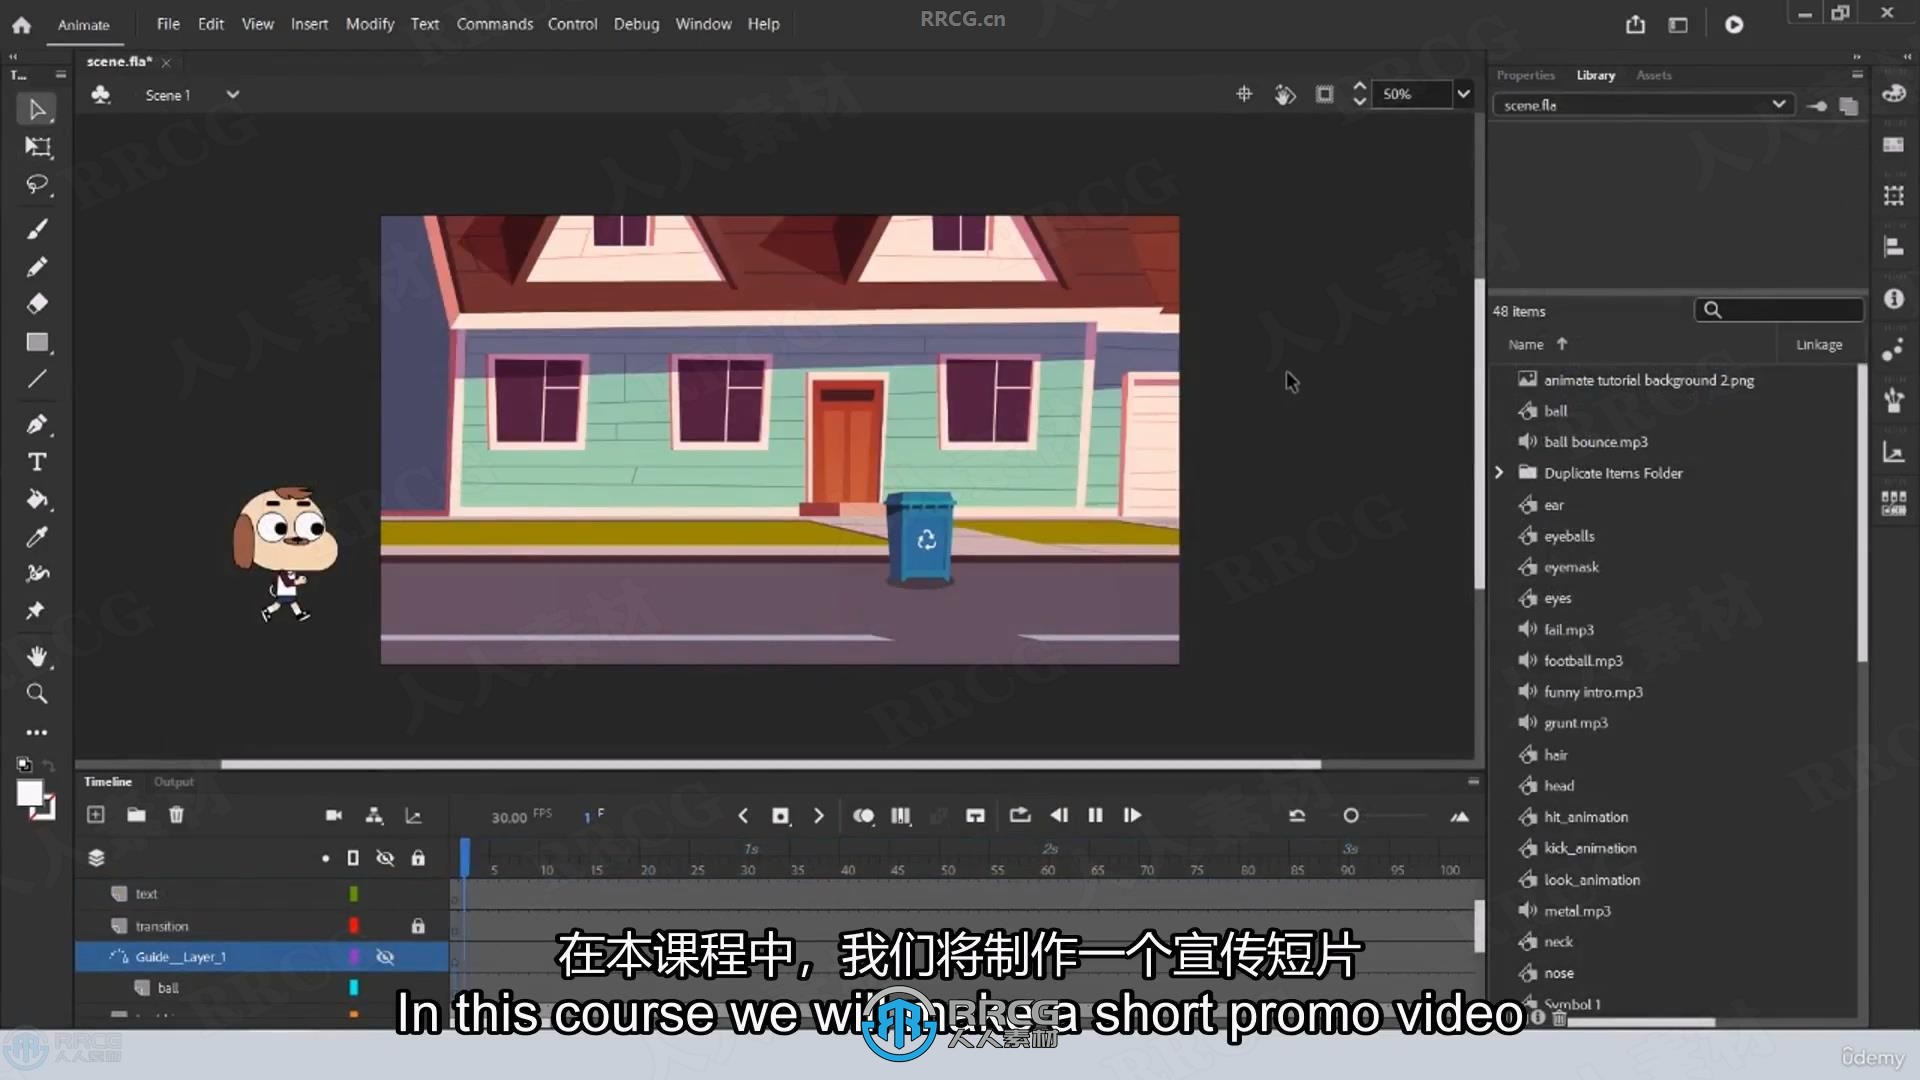Click the New Layer icon in timeline
1920x1080 pixels.
point(96,815)
